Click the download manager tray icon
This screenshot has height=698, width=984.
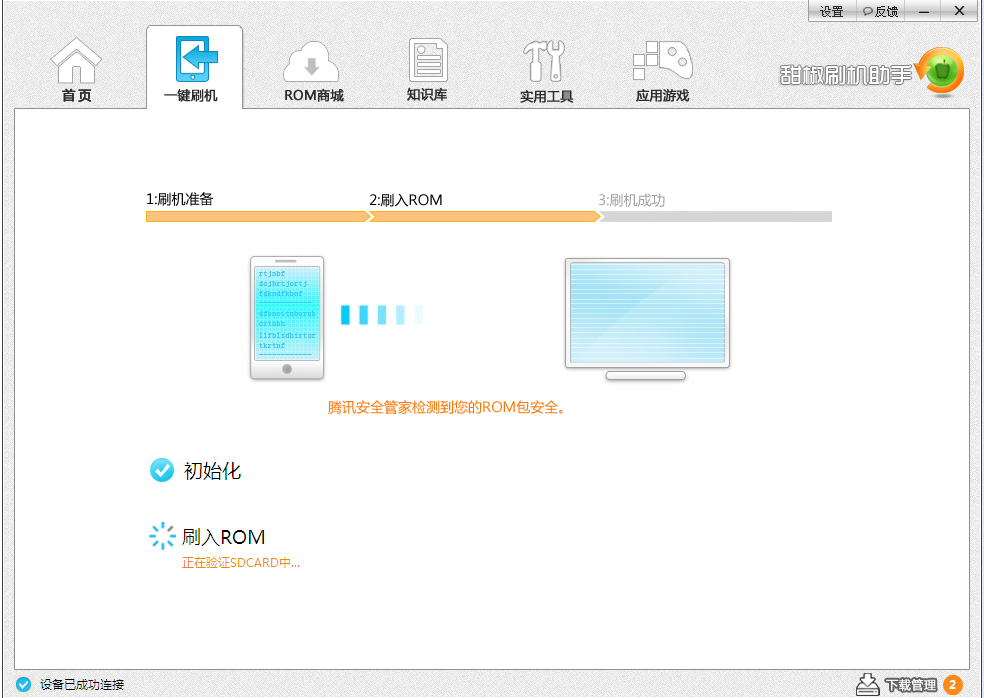pyautogui.click(x=867, y=684)
